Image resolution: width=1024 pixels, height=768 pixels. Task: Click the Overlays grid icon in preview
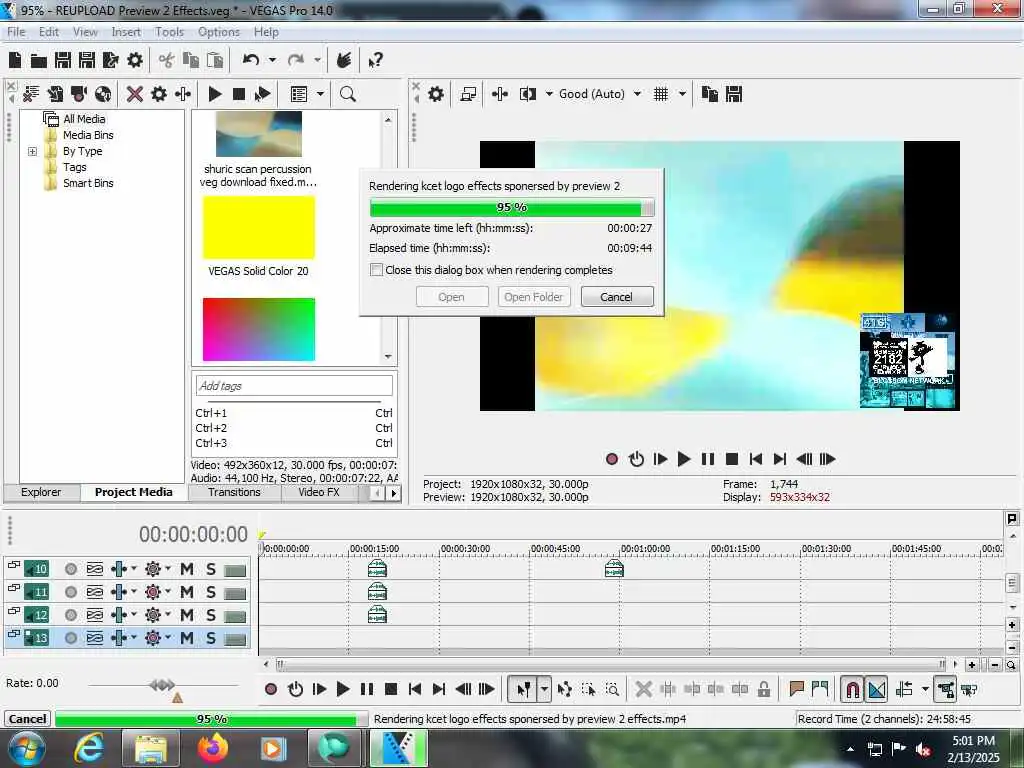(x=661, y=94)
